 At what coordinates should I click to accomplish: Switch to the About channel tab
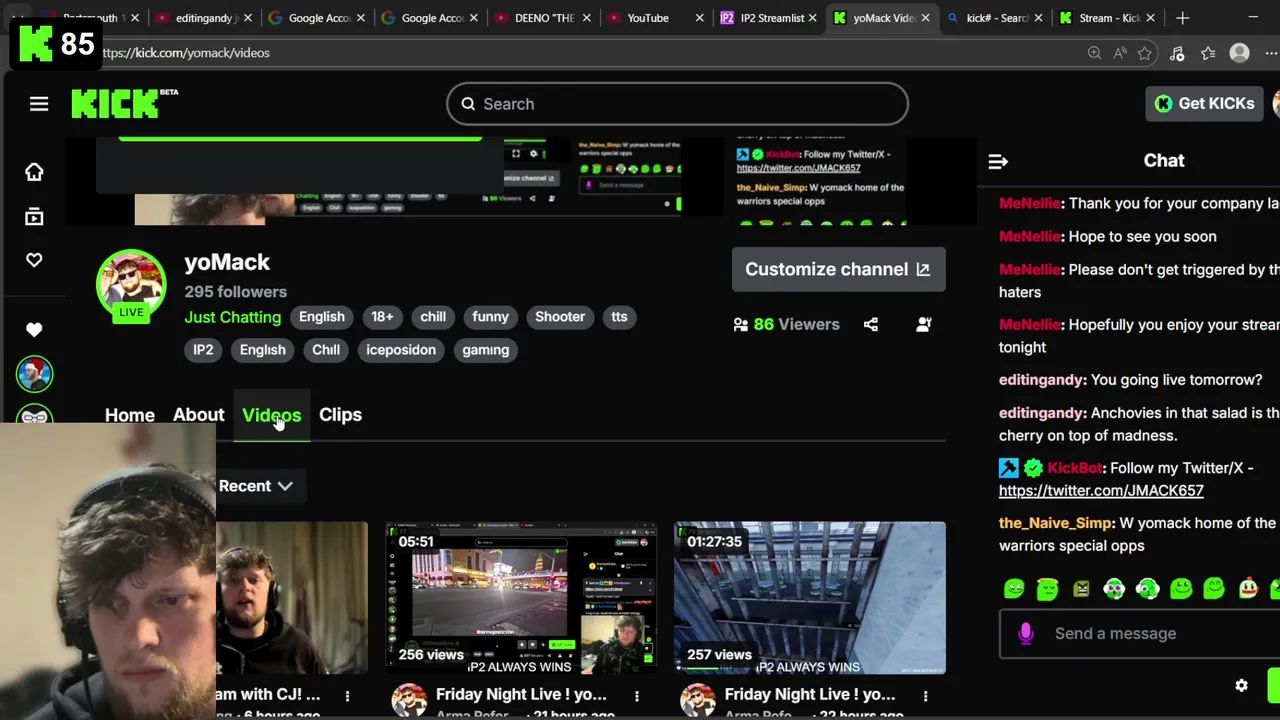point(198,415)
